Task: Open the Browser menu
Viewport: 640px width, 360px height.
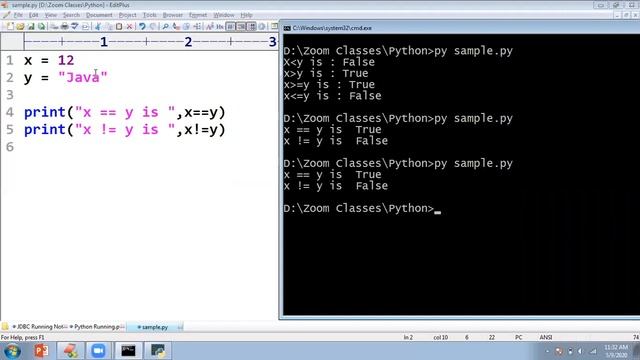Action: (x=173, y=15)
